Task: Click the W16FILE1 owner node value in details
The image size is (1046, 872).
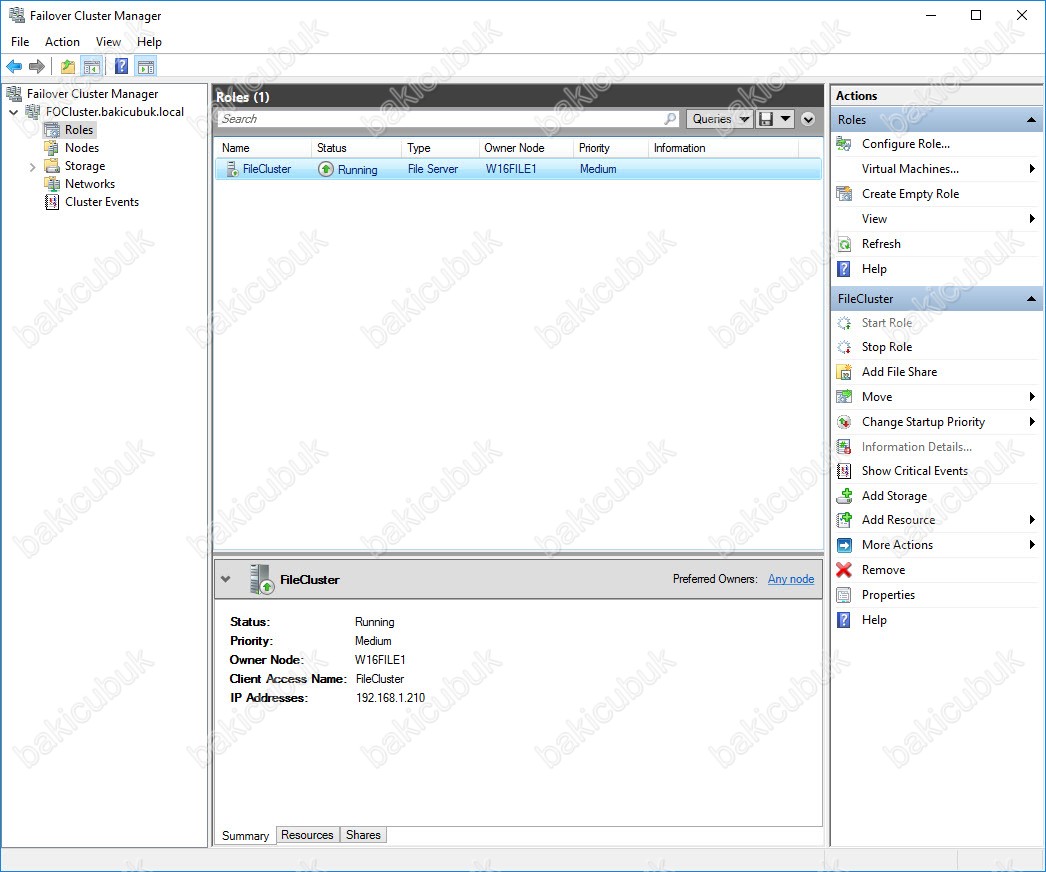Action: (380, 660)
